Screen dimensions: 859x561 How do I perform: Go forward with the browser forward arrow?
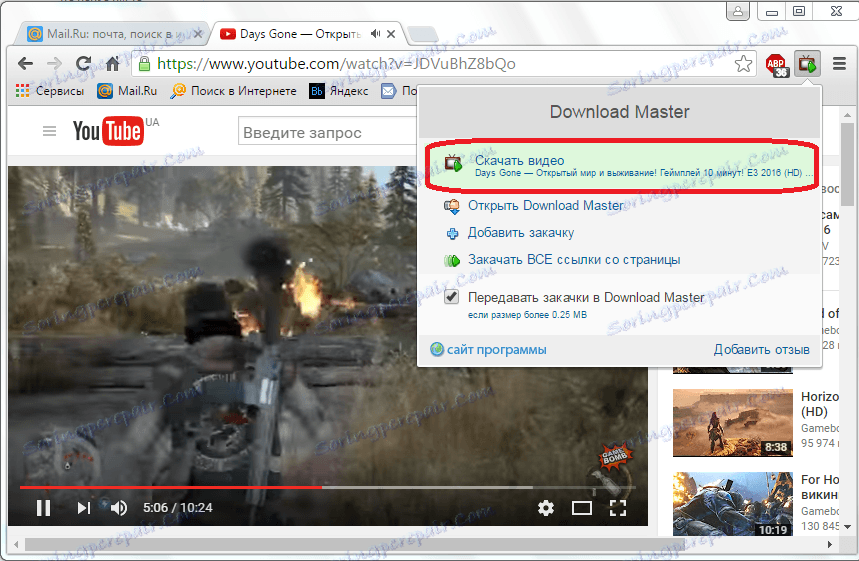coord(54,64)
